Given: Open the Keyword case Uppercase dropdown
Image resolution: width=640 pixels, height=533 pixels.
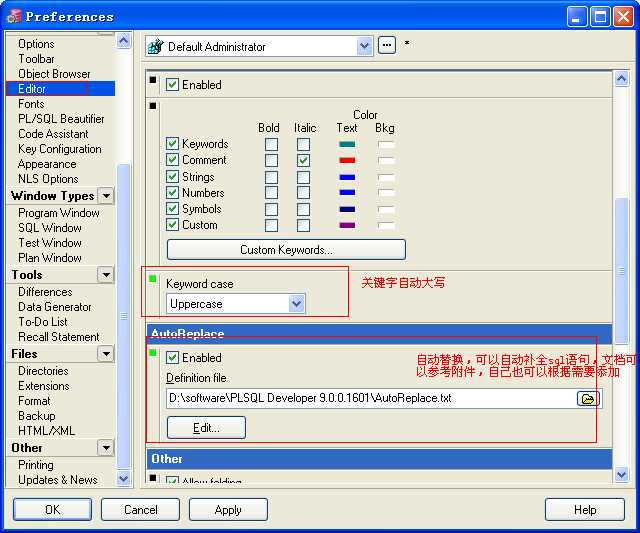Looking at the screenshot, I should point(296,304).
